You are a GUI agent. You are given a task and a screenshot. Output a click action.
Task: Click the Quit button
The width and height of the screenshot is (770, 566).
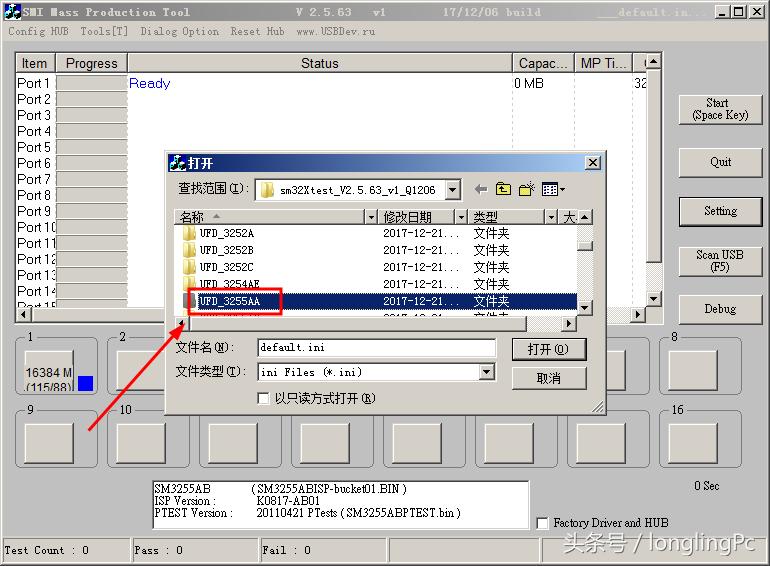[720, 162]
